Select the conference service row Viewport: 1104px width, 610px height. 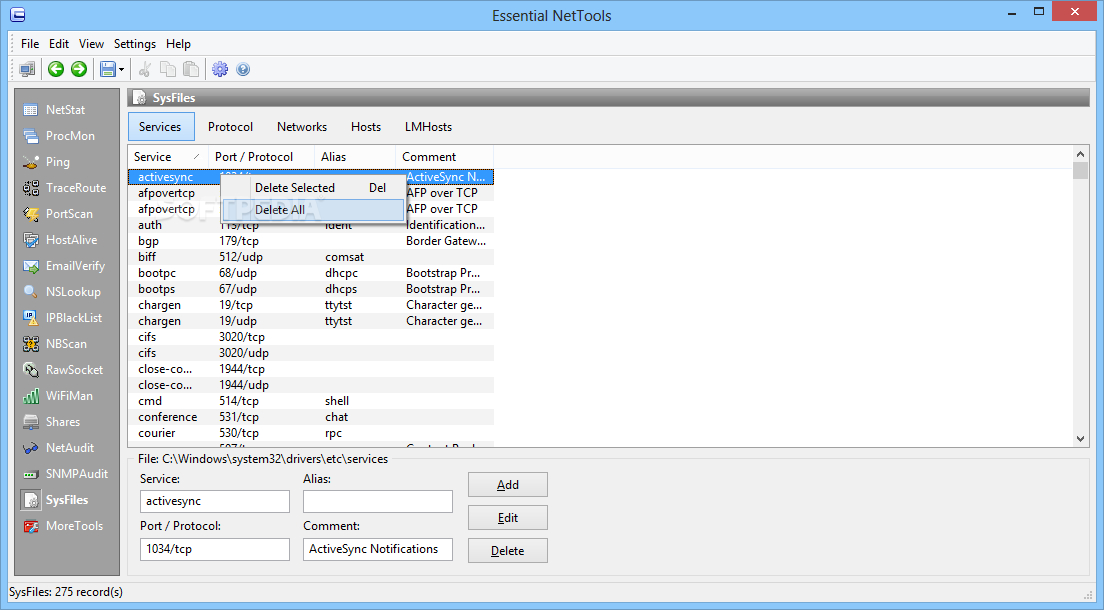311,417
